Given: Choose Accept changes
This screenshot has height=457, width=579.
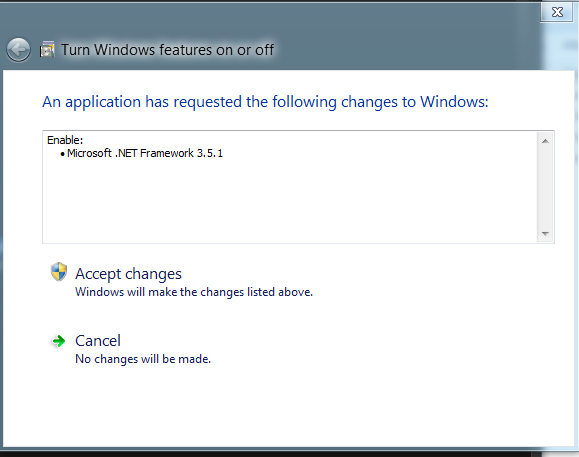Looking at the screenshot, I should 128,274.
